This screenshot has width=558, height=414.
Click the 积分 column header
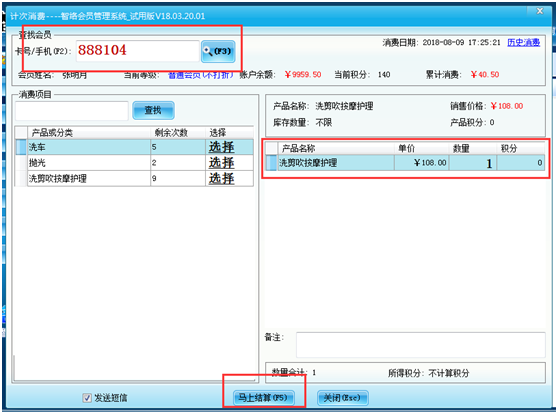point(521,148)
